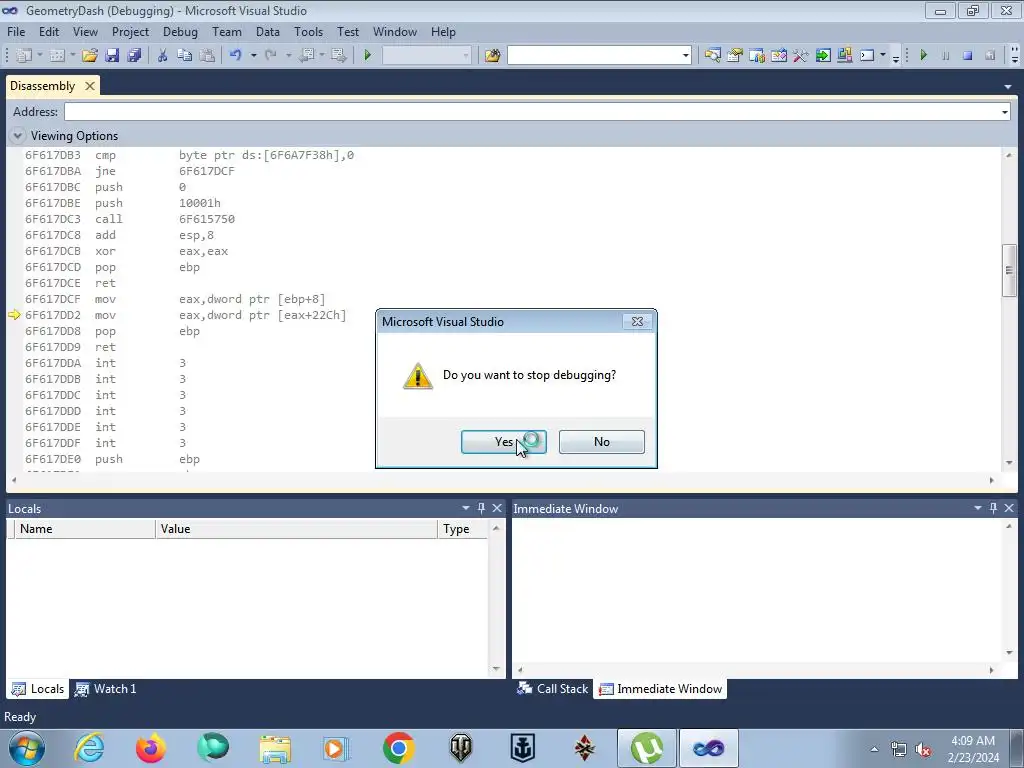Image resolution: width=1024 pixels, height=768 pixels.
Task: Close the Microsoft Visual Studio dialog
Action: pyautogui.click(x=637, y=321)
